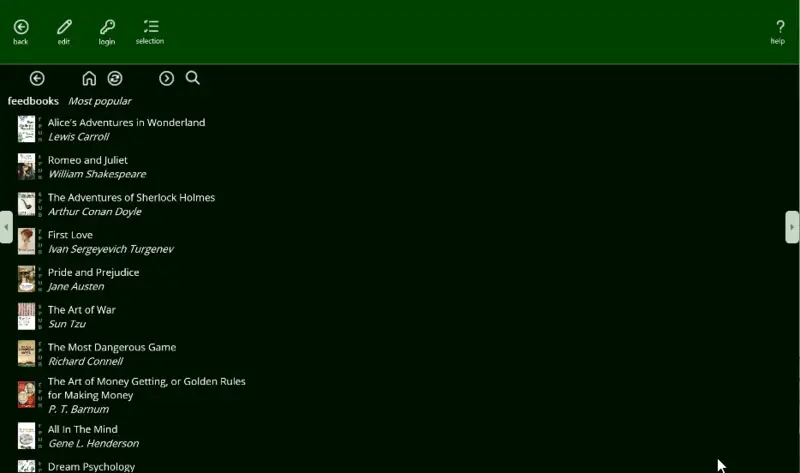Select title The Most Dangerous Game
Screen dimensions: 800x473
[112, 347]
